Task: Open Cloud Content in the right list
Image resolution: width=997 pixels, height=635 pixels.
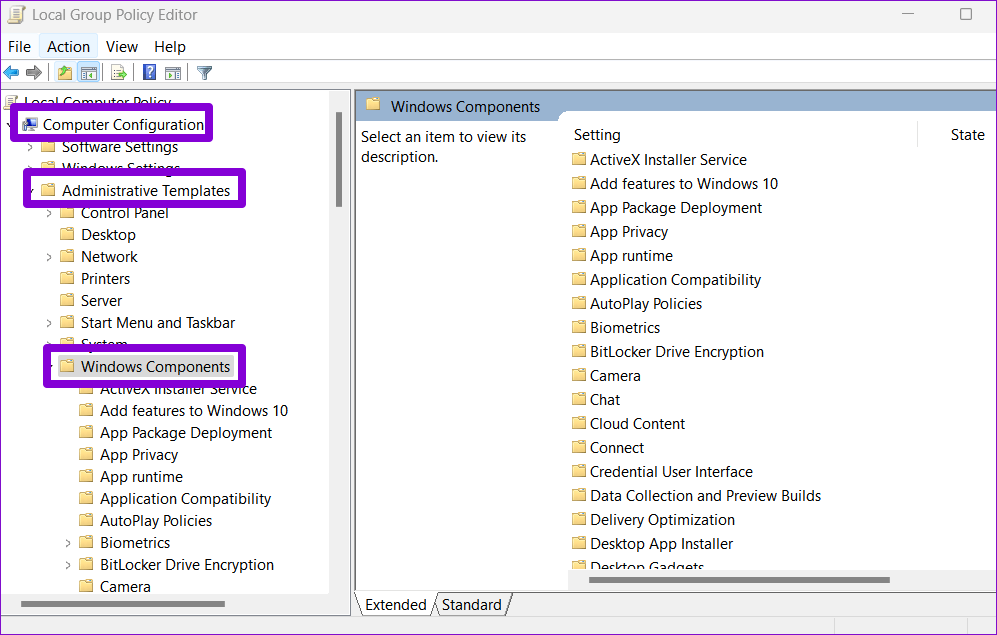Action: pyautogui.click(x=637, y=424)
